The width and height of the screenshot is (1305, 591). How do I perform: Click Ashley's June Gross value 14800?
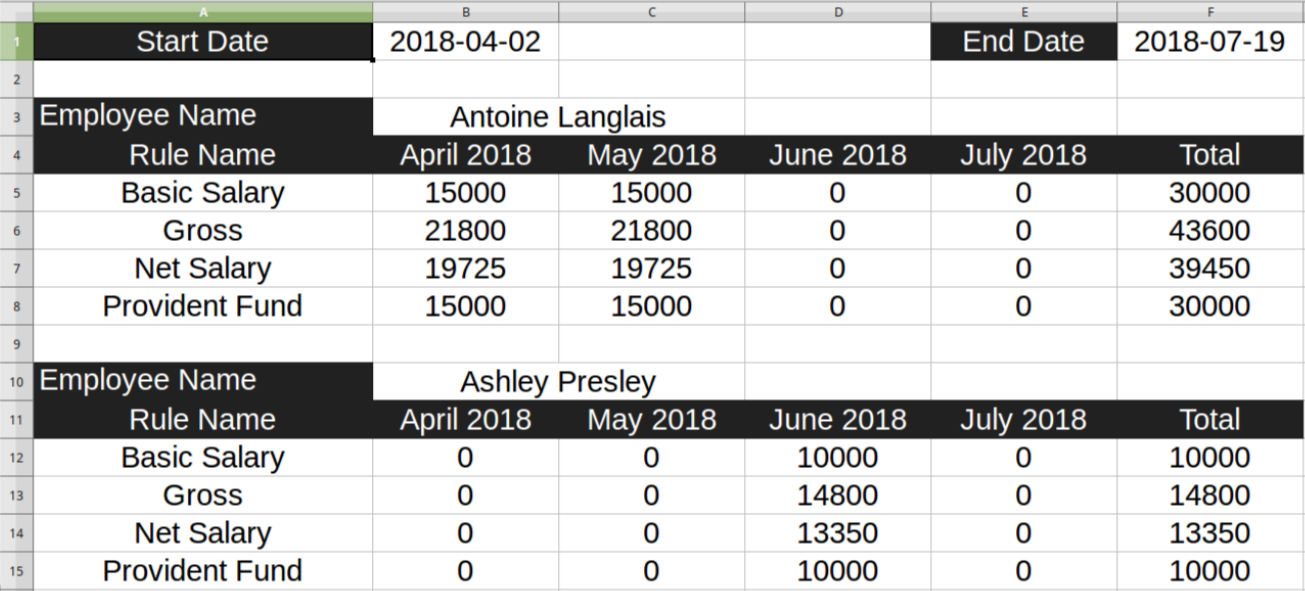[x=838, y=496]
